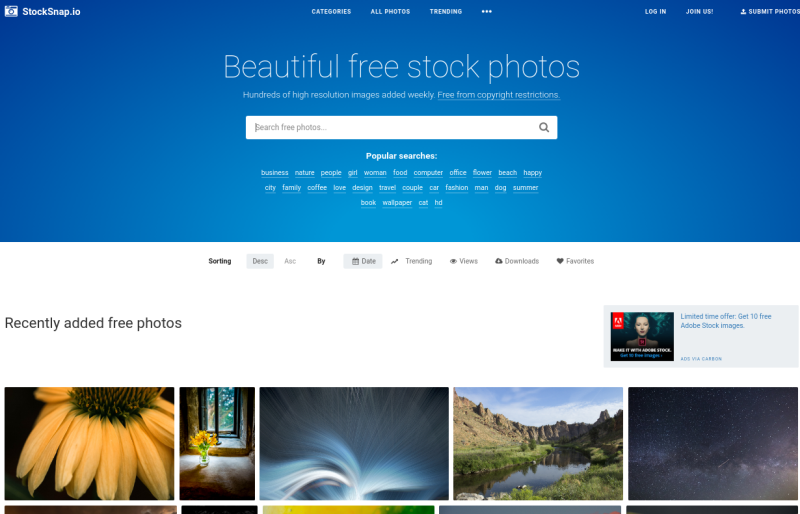The image size is (800, 514).
Task: Sort by Date calendar icon
Action: point(356,261)
